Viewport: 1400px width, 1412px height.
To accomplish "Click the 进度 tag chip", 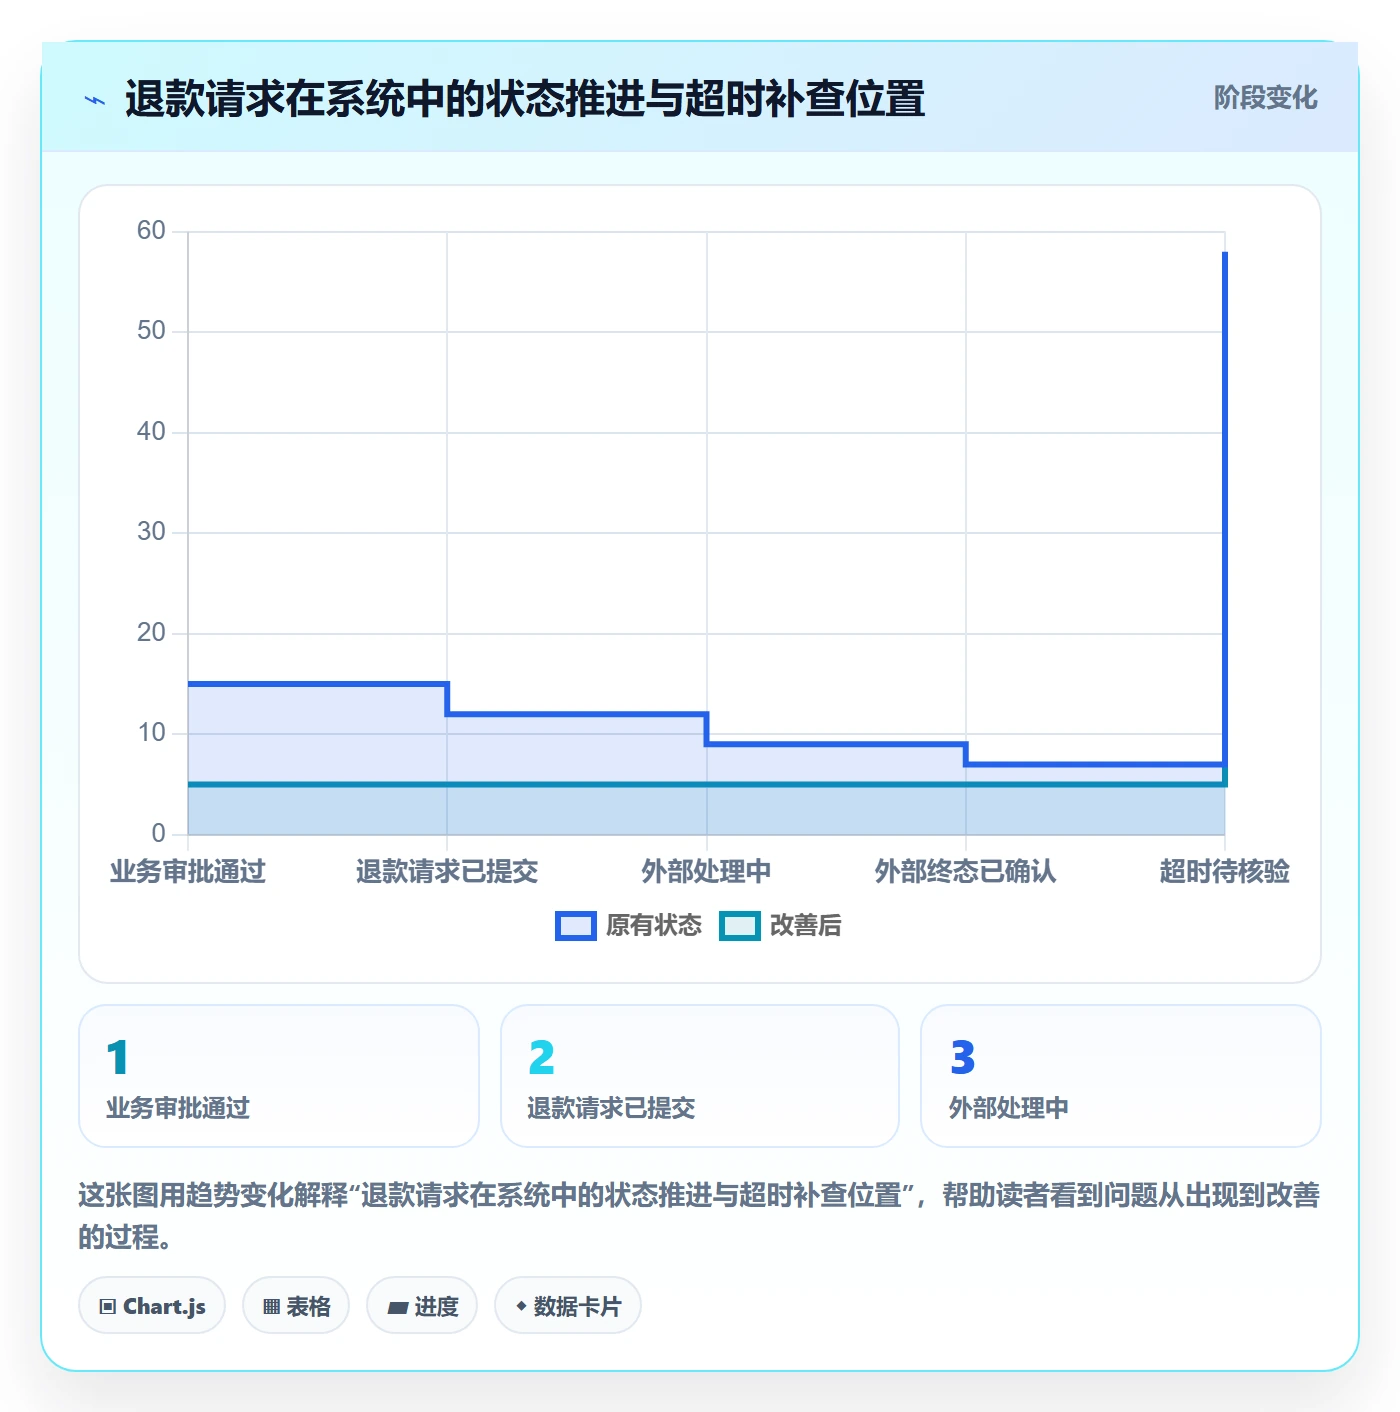I will (422, 1306).
